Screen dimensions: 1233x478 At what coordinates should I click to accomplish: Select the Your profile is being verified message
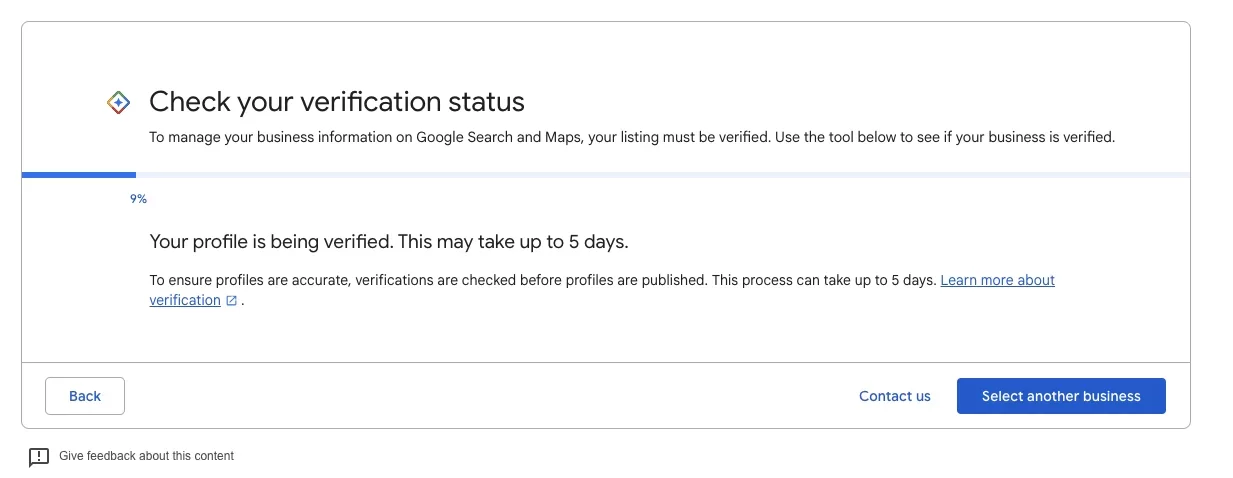click(388, 242)
